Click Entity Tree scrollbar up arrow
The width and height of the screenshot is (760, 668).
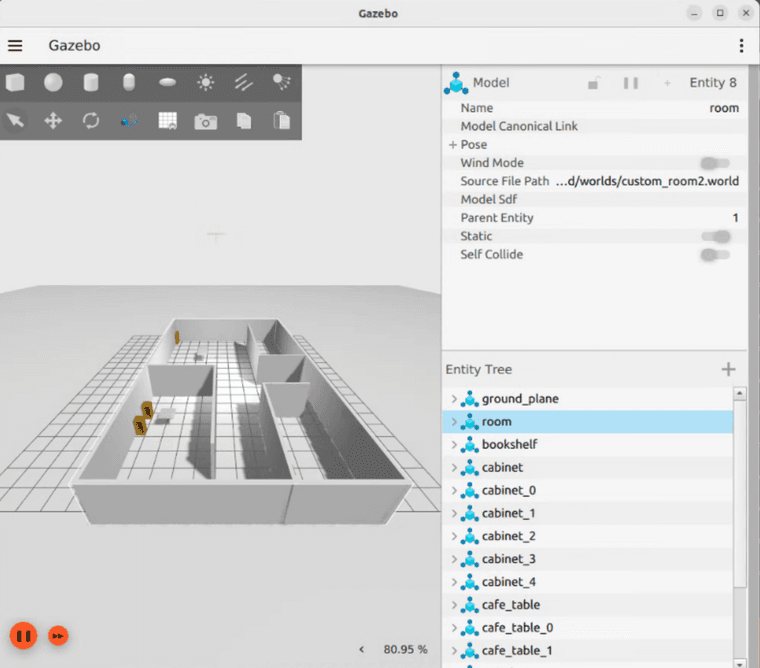740,393
